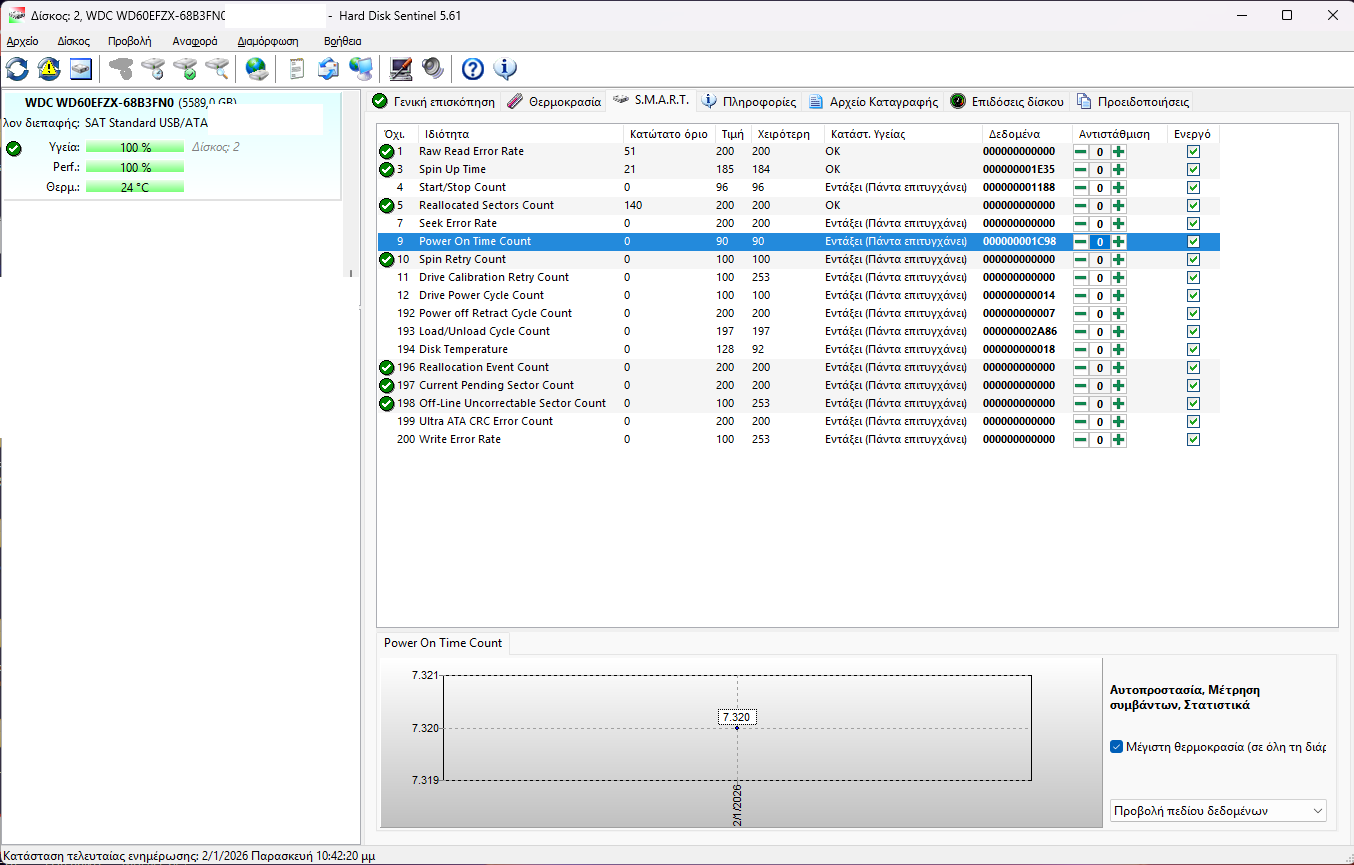
Task: Click the disk with magnifying glass toolbar icon
Action: coord(217,69)
